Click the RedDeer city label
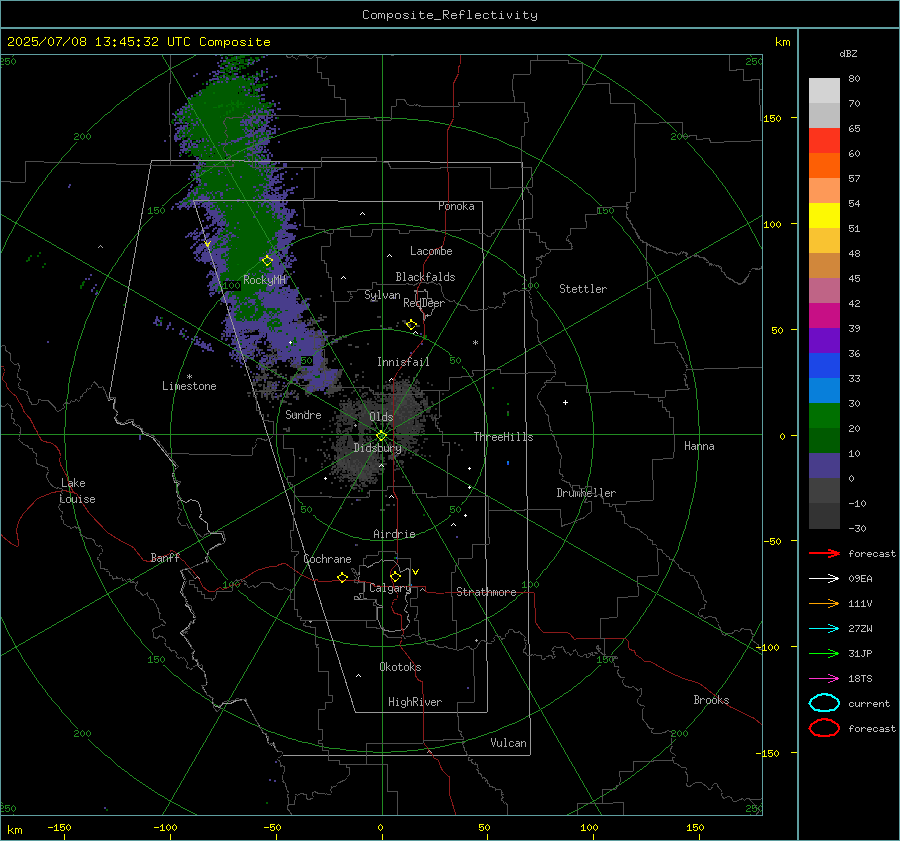 coord(424,303)
